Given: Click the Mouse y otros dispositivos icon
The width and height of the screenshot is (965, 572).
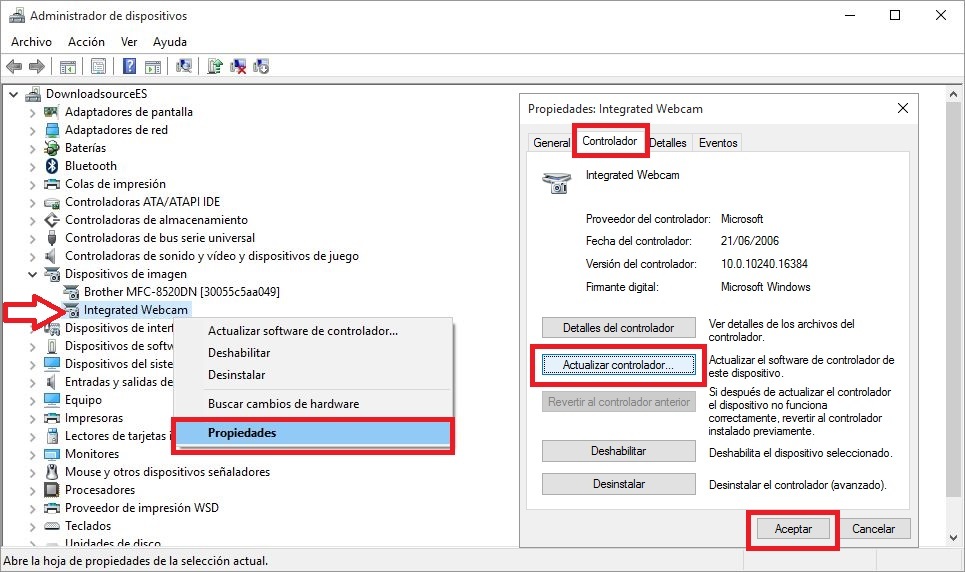Looking at the screenshot, I should pos(52,472).
